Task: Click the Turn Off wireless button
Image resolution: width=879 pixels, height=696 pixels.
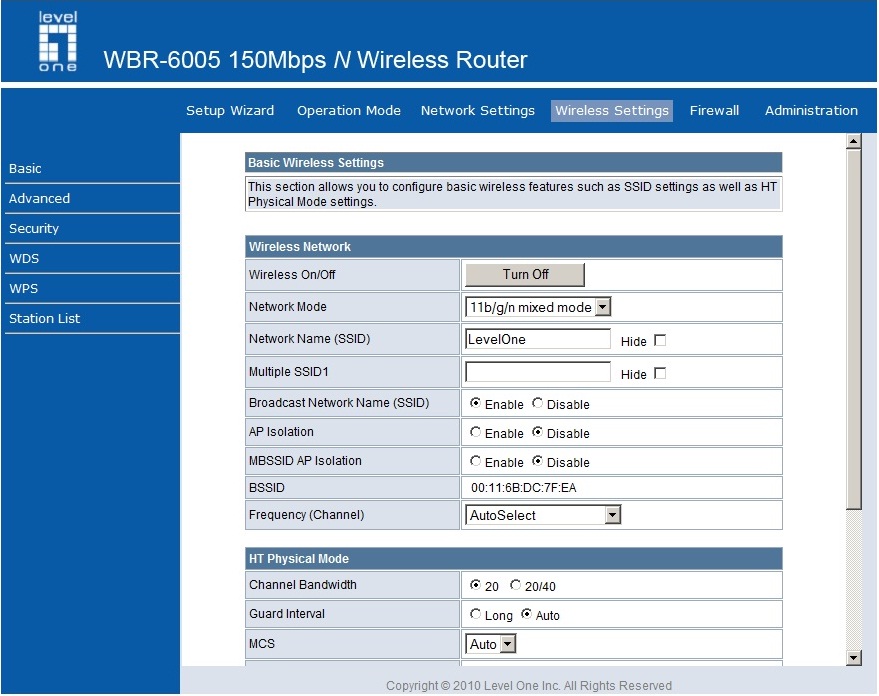Action: tap(525, 275)
